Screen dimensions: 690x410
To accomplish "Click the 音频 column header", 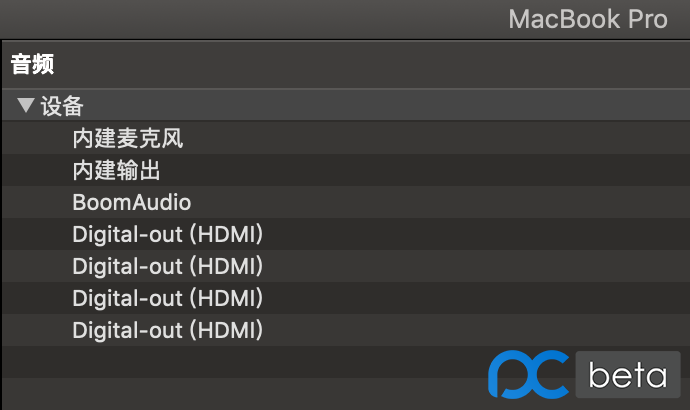I will coord(32,65).
